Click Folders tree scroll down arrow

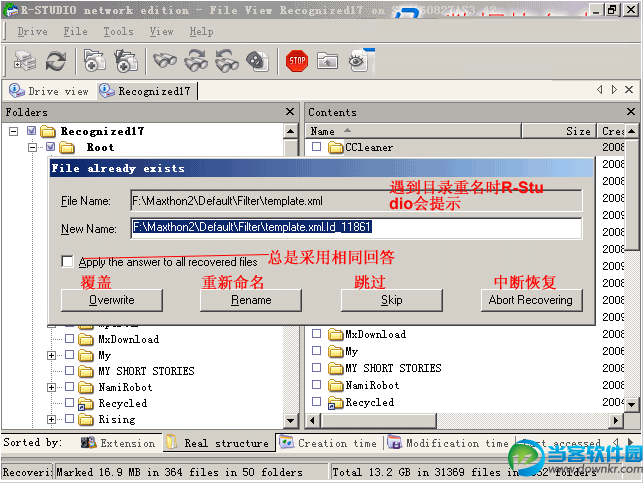coord(291,420)
